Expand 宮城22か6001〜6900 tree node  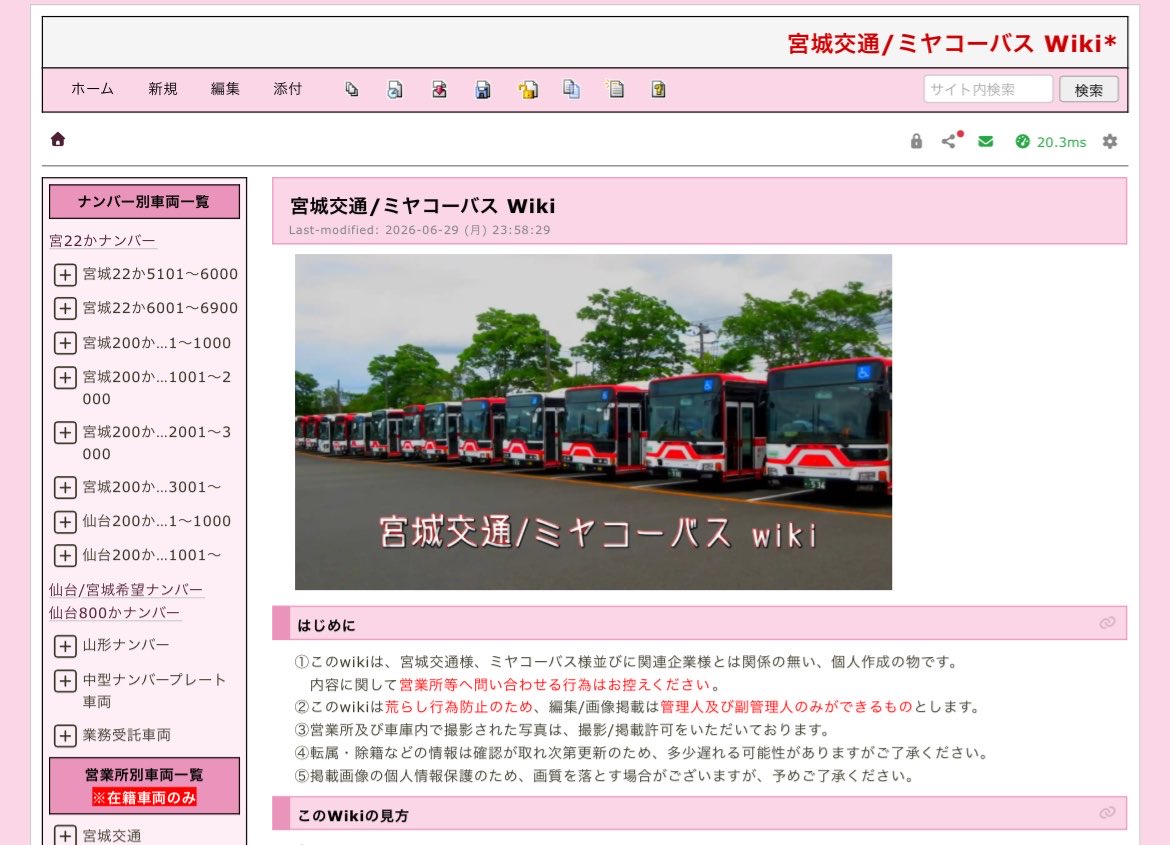(x=65, y=308)
